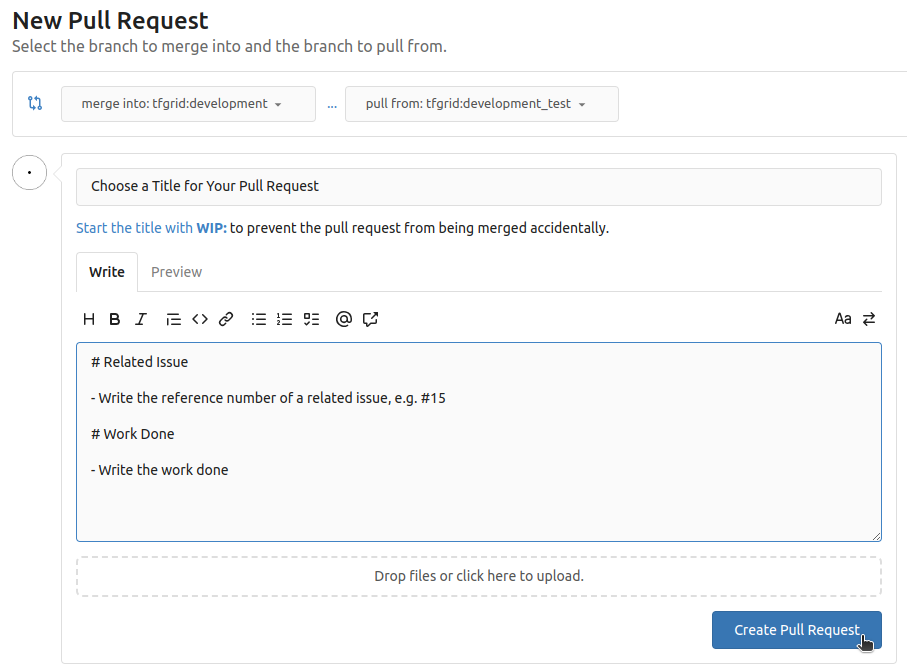Click the Heading formatting icon
Image resolution: width=907 pixels, height=672 pixels.
click(x=89, y=319)
